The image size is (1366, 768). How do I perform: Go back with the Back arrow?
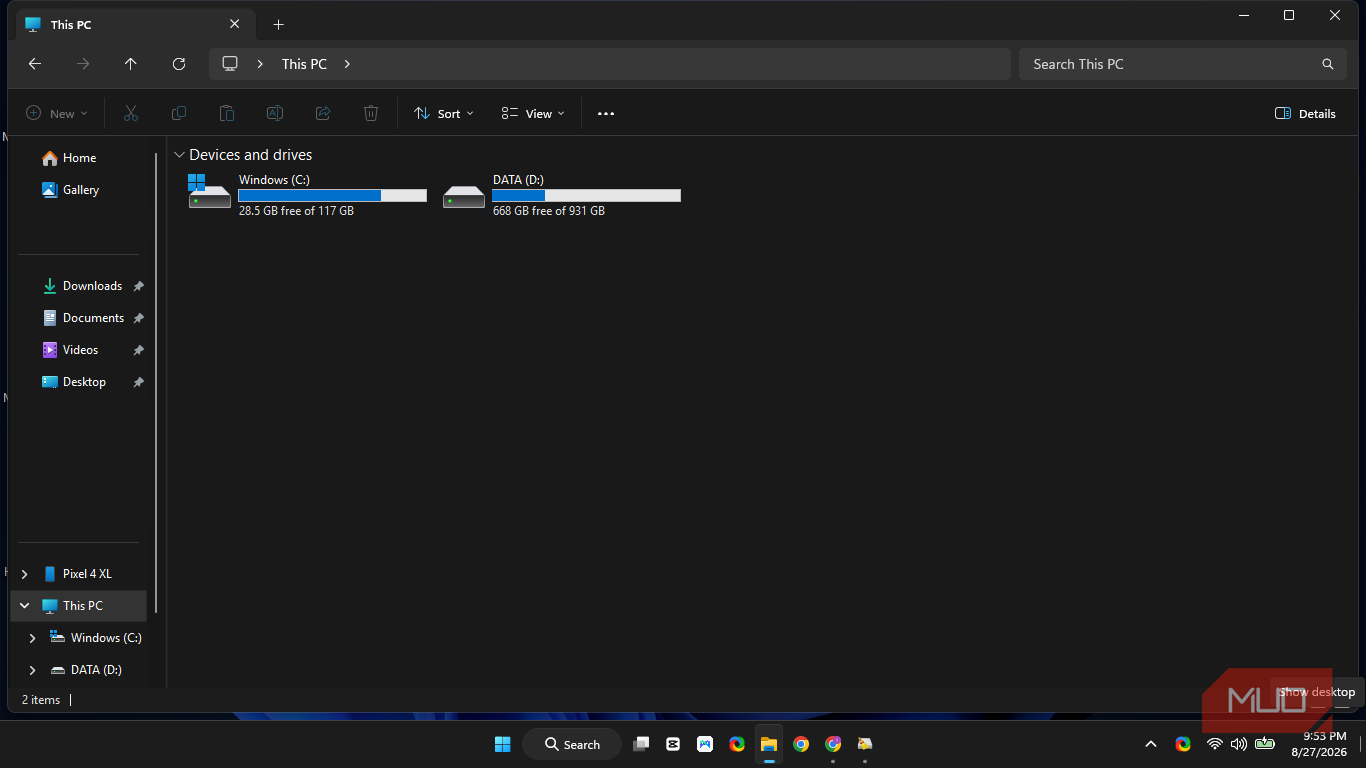coord(35,64)
